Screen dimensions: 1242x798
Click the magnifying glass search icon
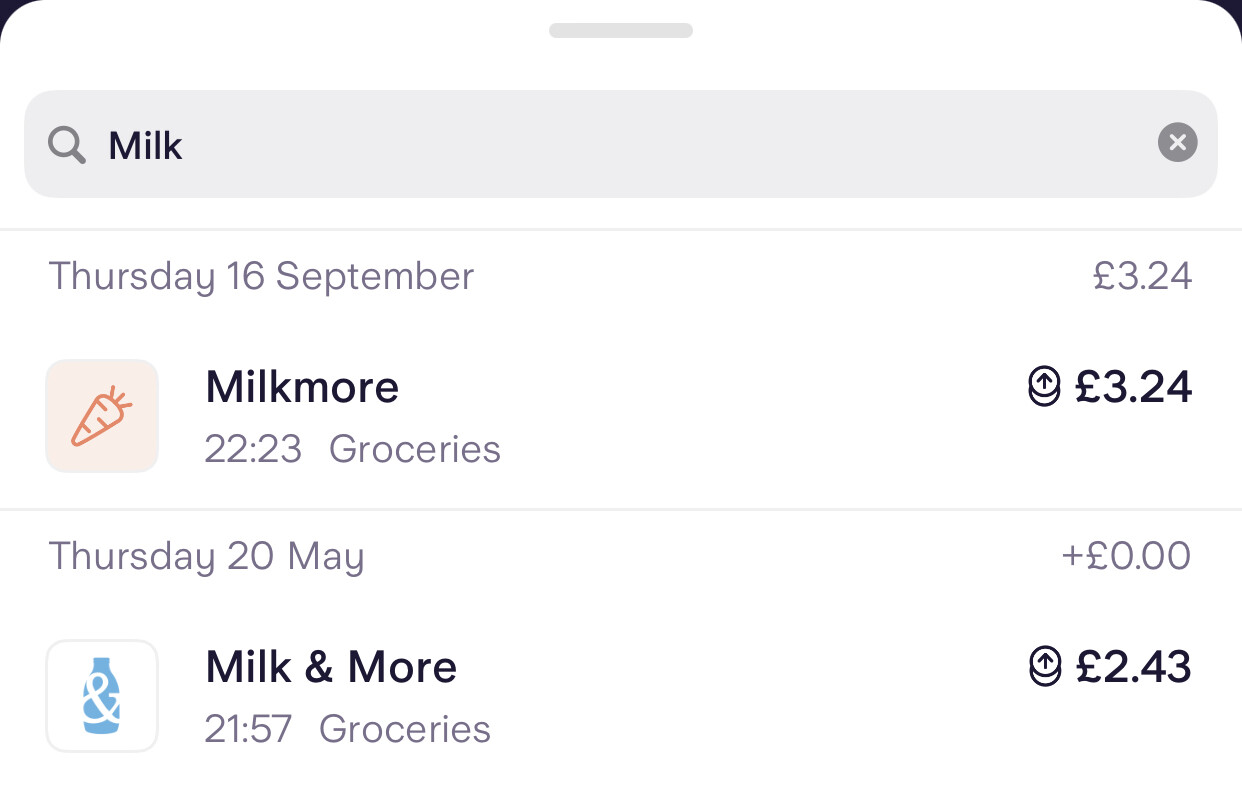pos(67,145)
